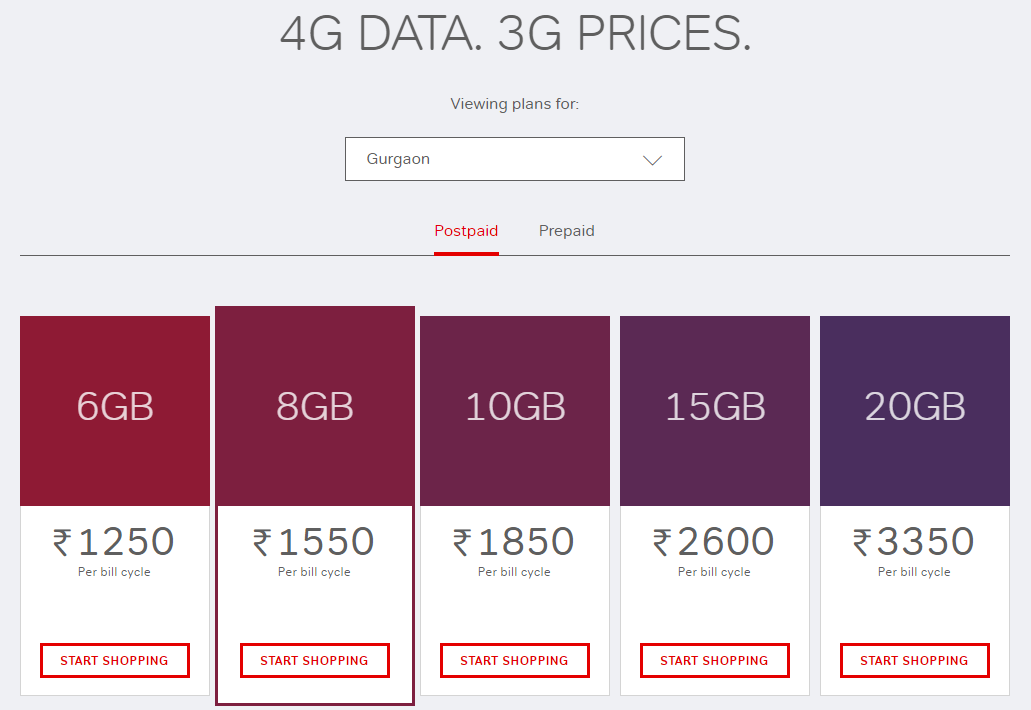Switch to the Postpaid tab
This screenshot has height=710, width=1031.
[466, 231]
